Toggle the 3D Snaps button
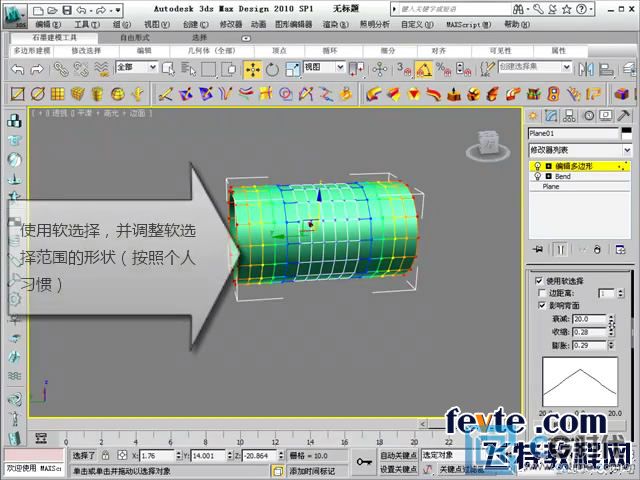Viewport: 640px width, 480px height. pyautogui.click(x=404, y=69)
